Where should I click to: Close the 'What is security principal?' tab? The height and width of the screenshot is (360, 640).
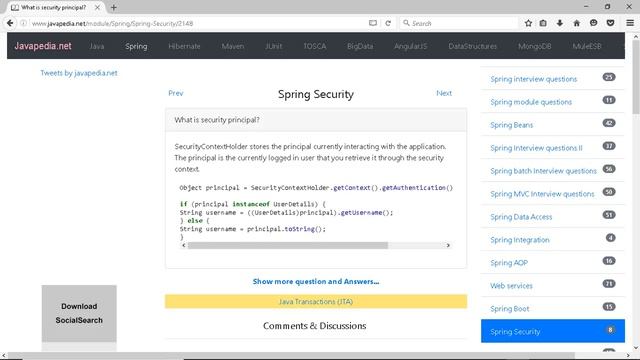pyautogui.click(x=97, y=7)
